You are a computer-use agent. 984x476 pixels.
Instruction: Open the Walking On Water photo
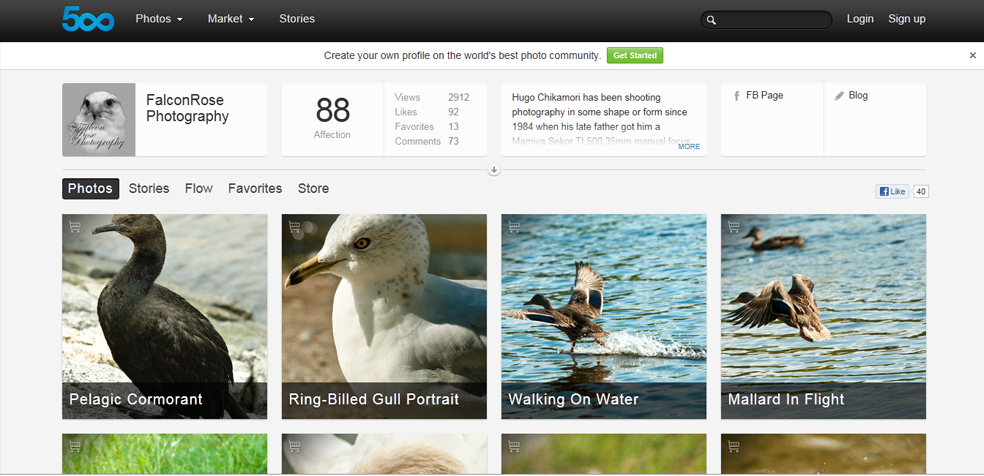(604, 317)
